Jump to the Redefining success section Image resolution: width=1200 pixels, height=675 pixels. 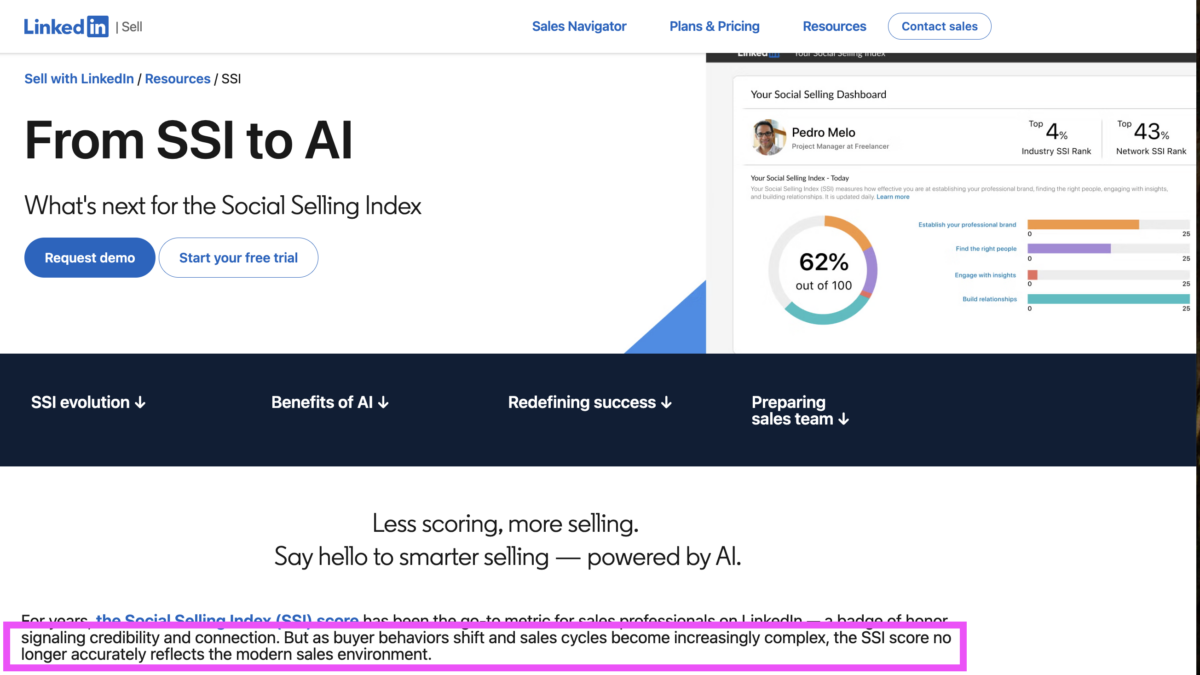590,402
